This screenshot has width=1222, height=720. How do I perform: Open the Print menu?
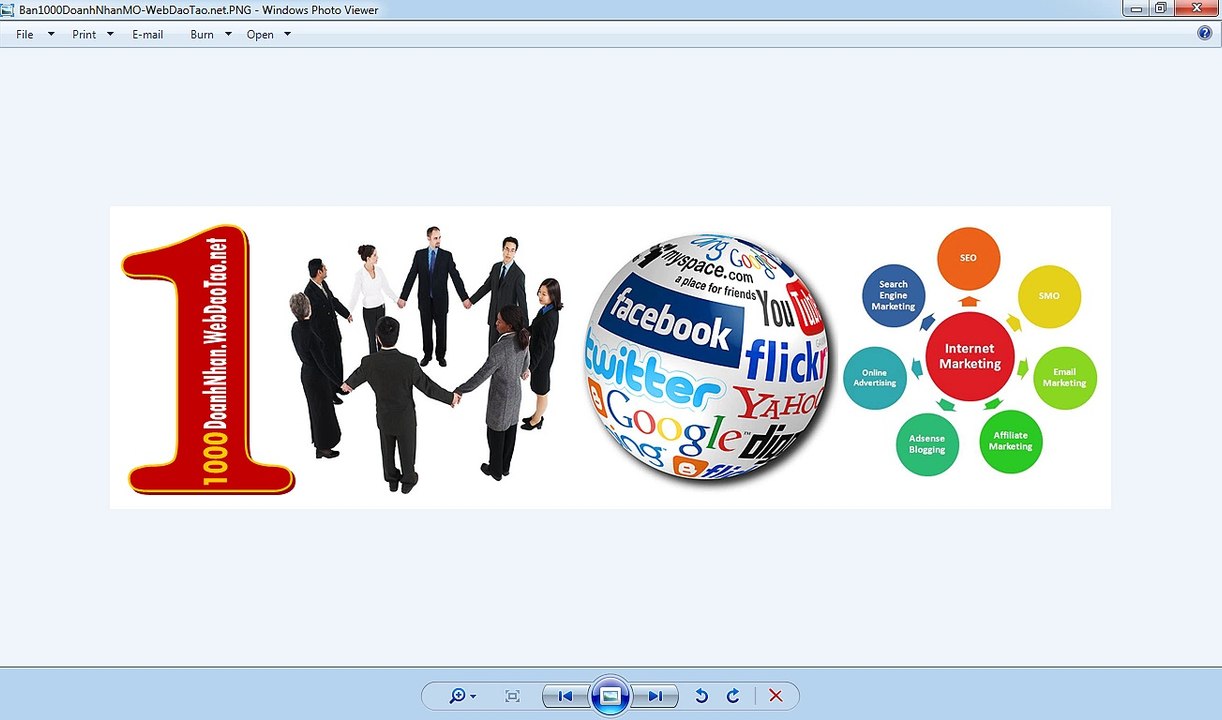(84, 34)
